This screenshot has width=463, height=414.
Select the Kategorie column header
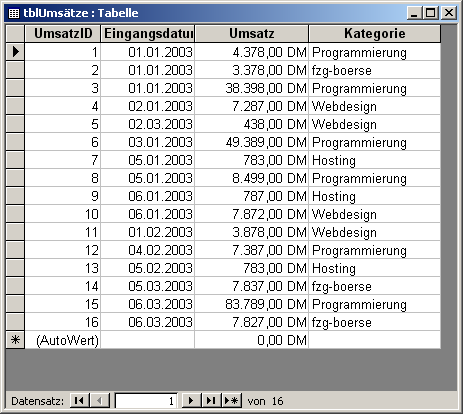375,34
